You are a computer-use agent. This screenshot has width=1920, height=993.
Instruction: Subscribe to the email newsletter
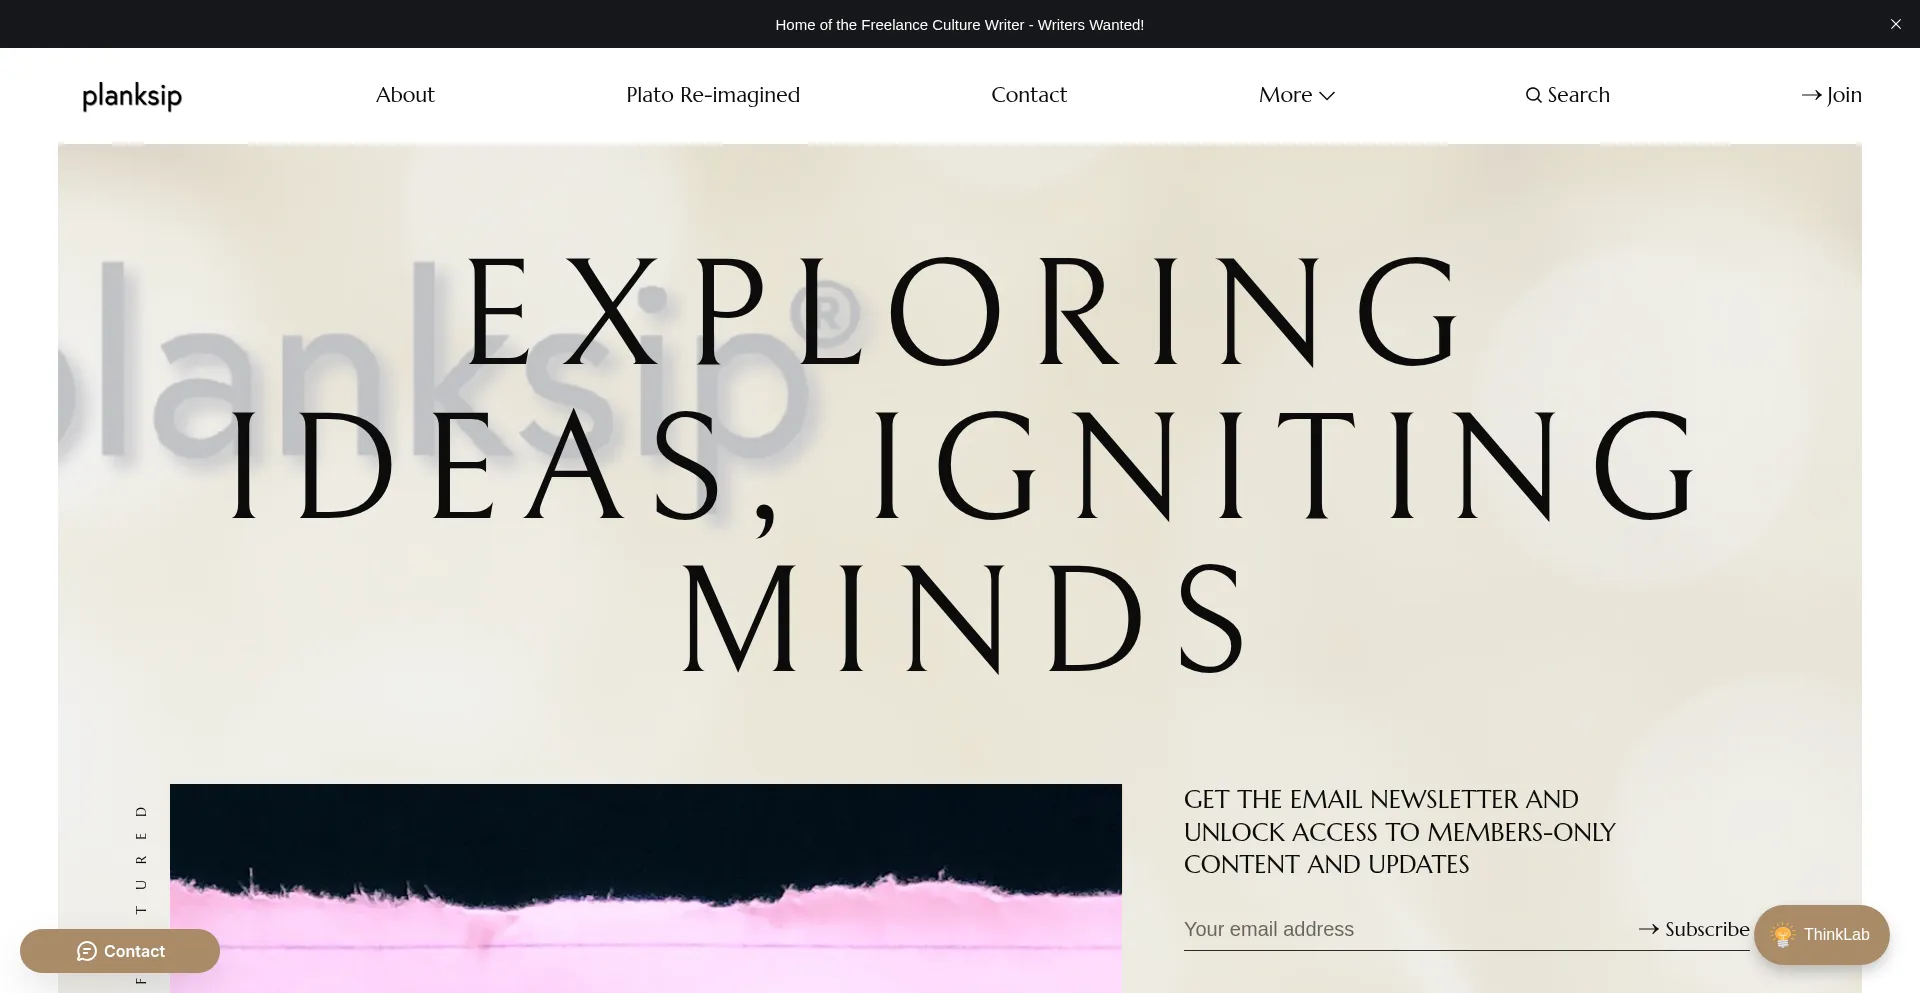pyautogui.click(x=1694, y=929)
